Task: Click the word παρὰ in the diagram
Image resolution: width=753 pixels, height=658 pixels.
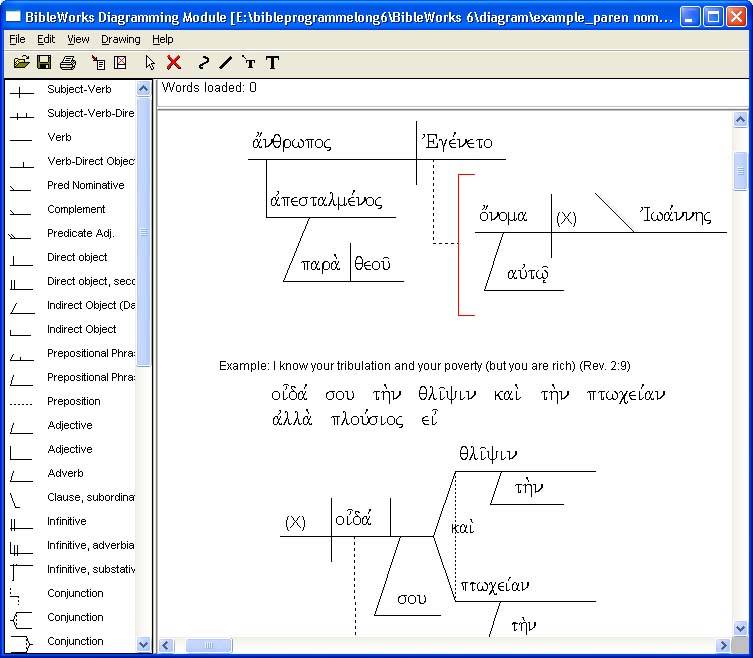Action: 320,264
